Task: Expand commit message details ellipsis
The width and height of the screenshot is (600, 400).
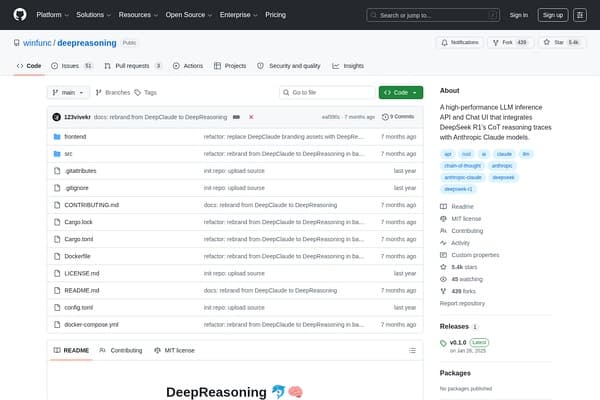Action: coord(236,117)
